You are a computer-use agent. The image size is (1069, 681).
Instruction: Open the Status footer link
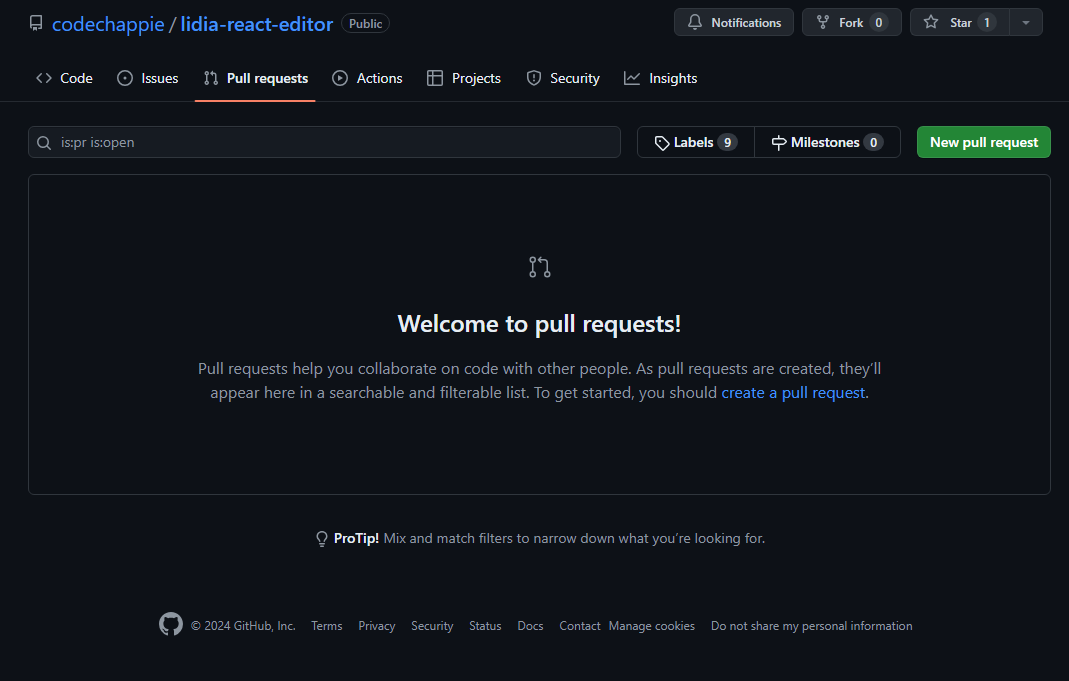point(485,626)
